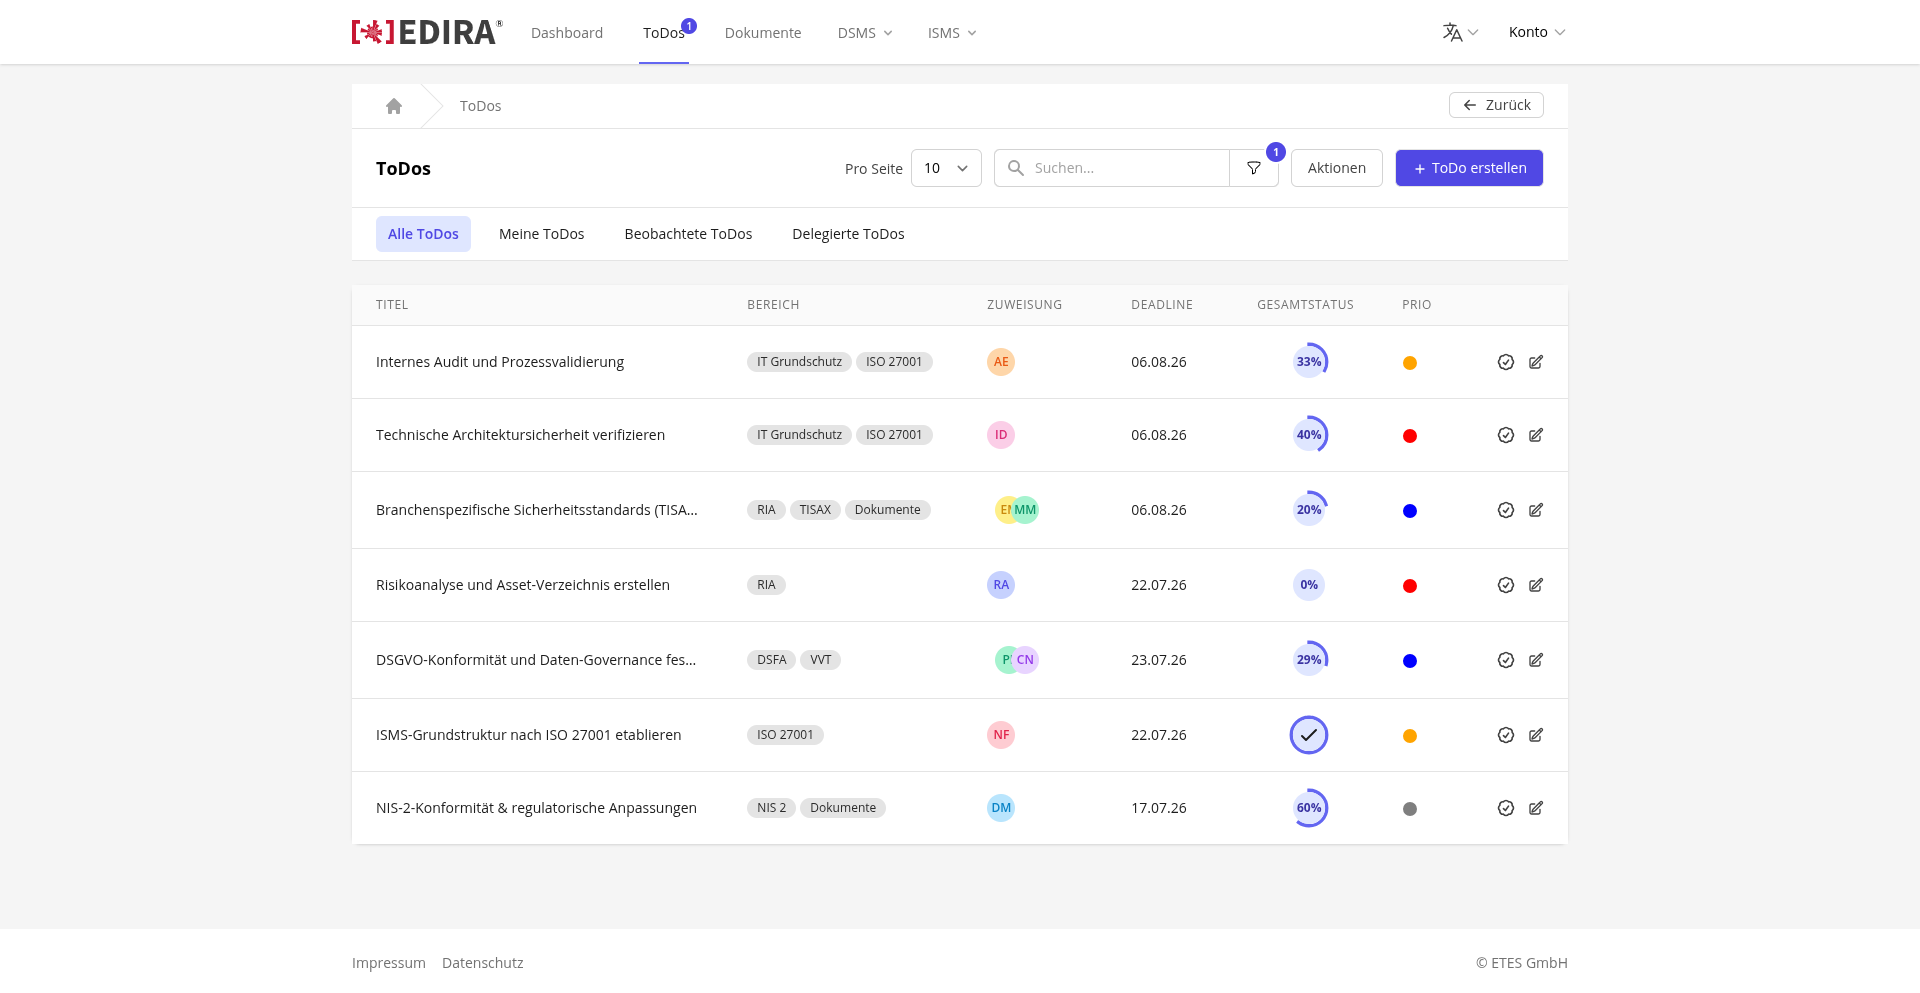1920x993 pixels.
Task: Click the EDIRA logo
Action: (x=427, y=32)
